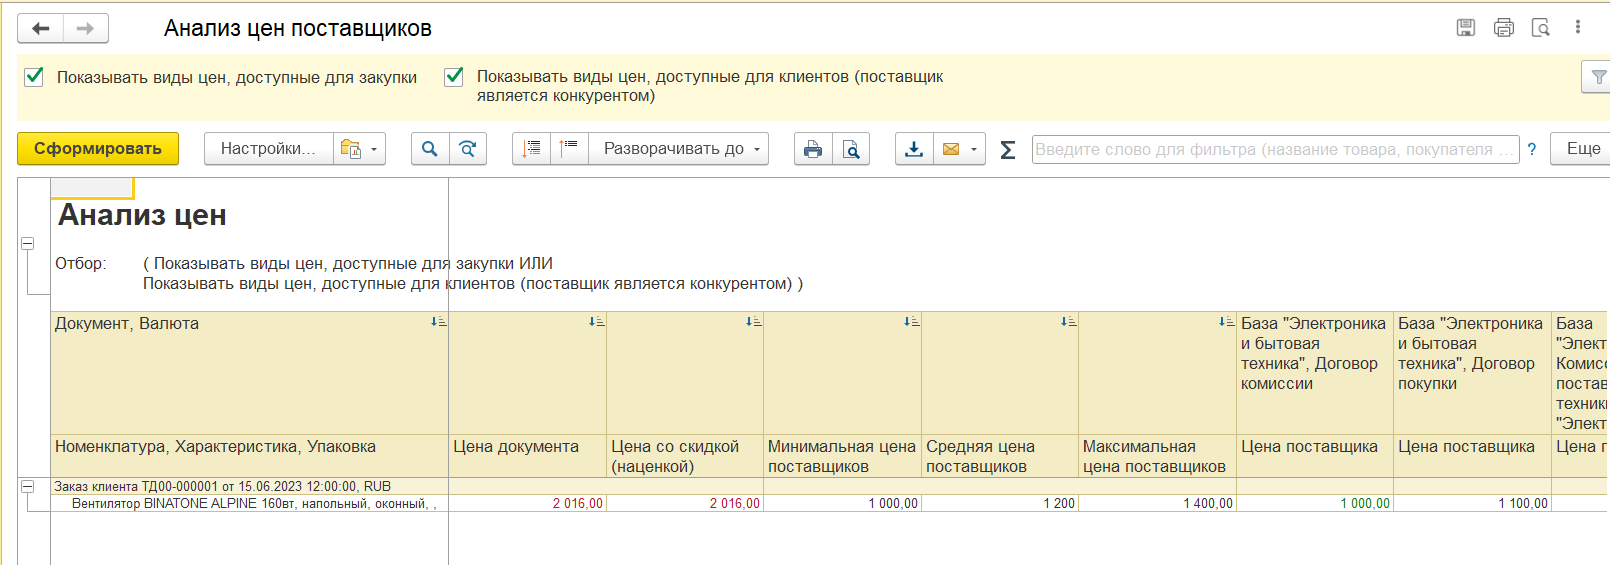Open the report variants dropdown next to Настройки
This screenshot has height=565, width=1610.
click(x=360, y=149)
